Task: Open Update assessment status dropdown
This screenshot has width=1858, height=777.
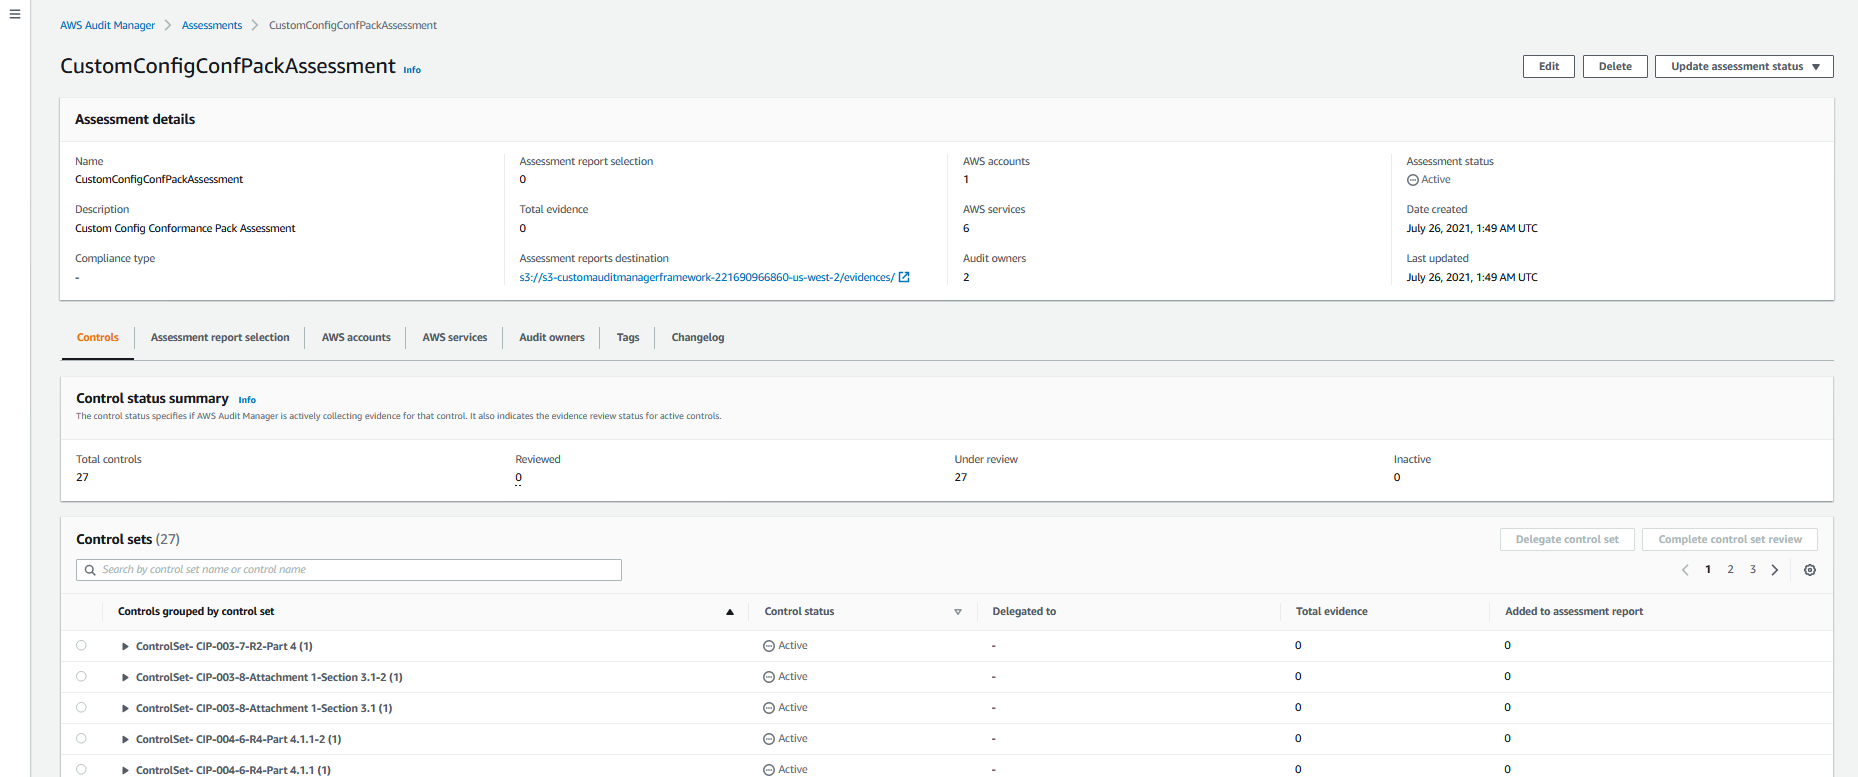Action: click(x=1744, y=66)
